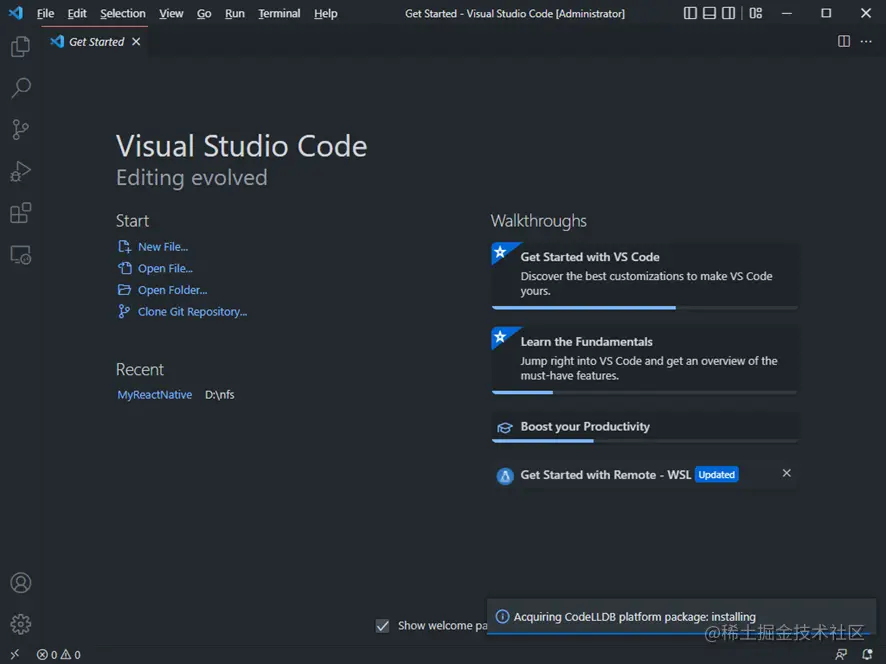Image resolution: width=886 pixels, height=664 pixels.
Task: Open the MyReactNative recent folder
Action: (155, 395)
